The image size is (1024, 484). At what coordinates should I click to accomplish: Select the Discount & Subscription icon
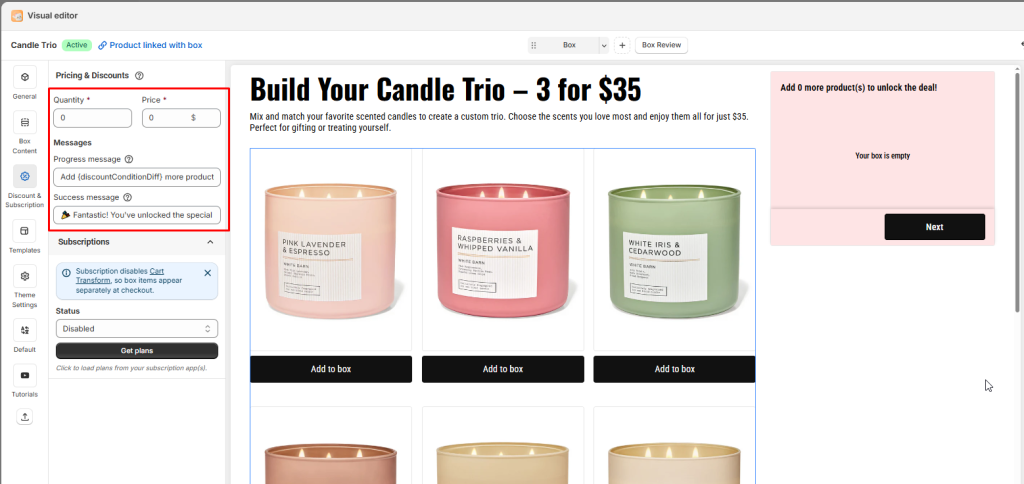[25, 176]
